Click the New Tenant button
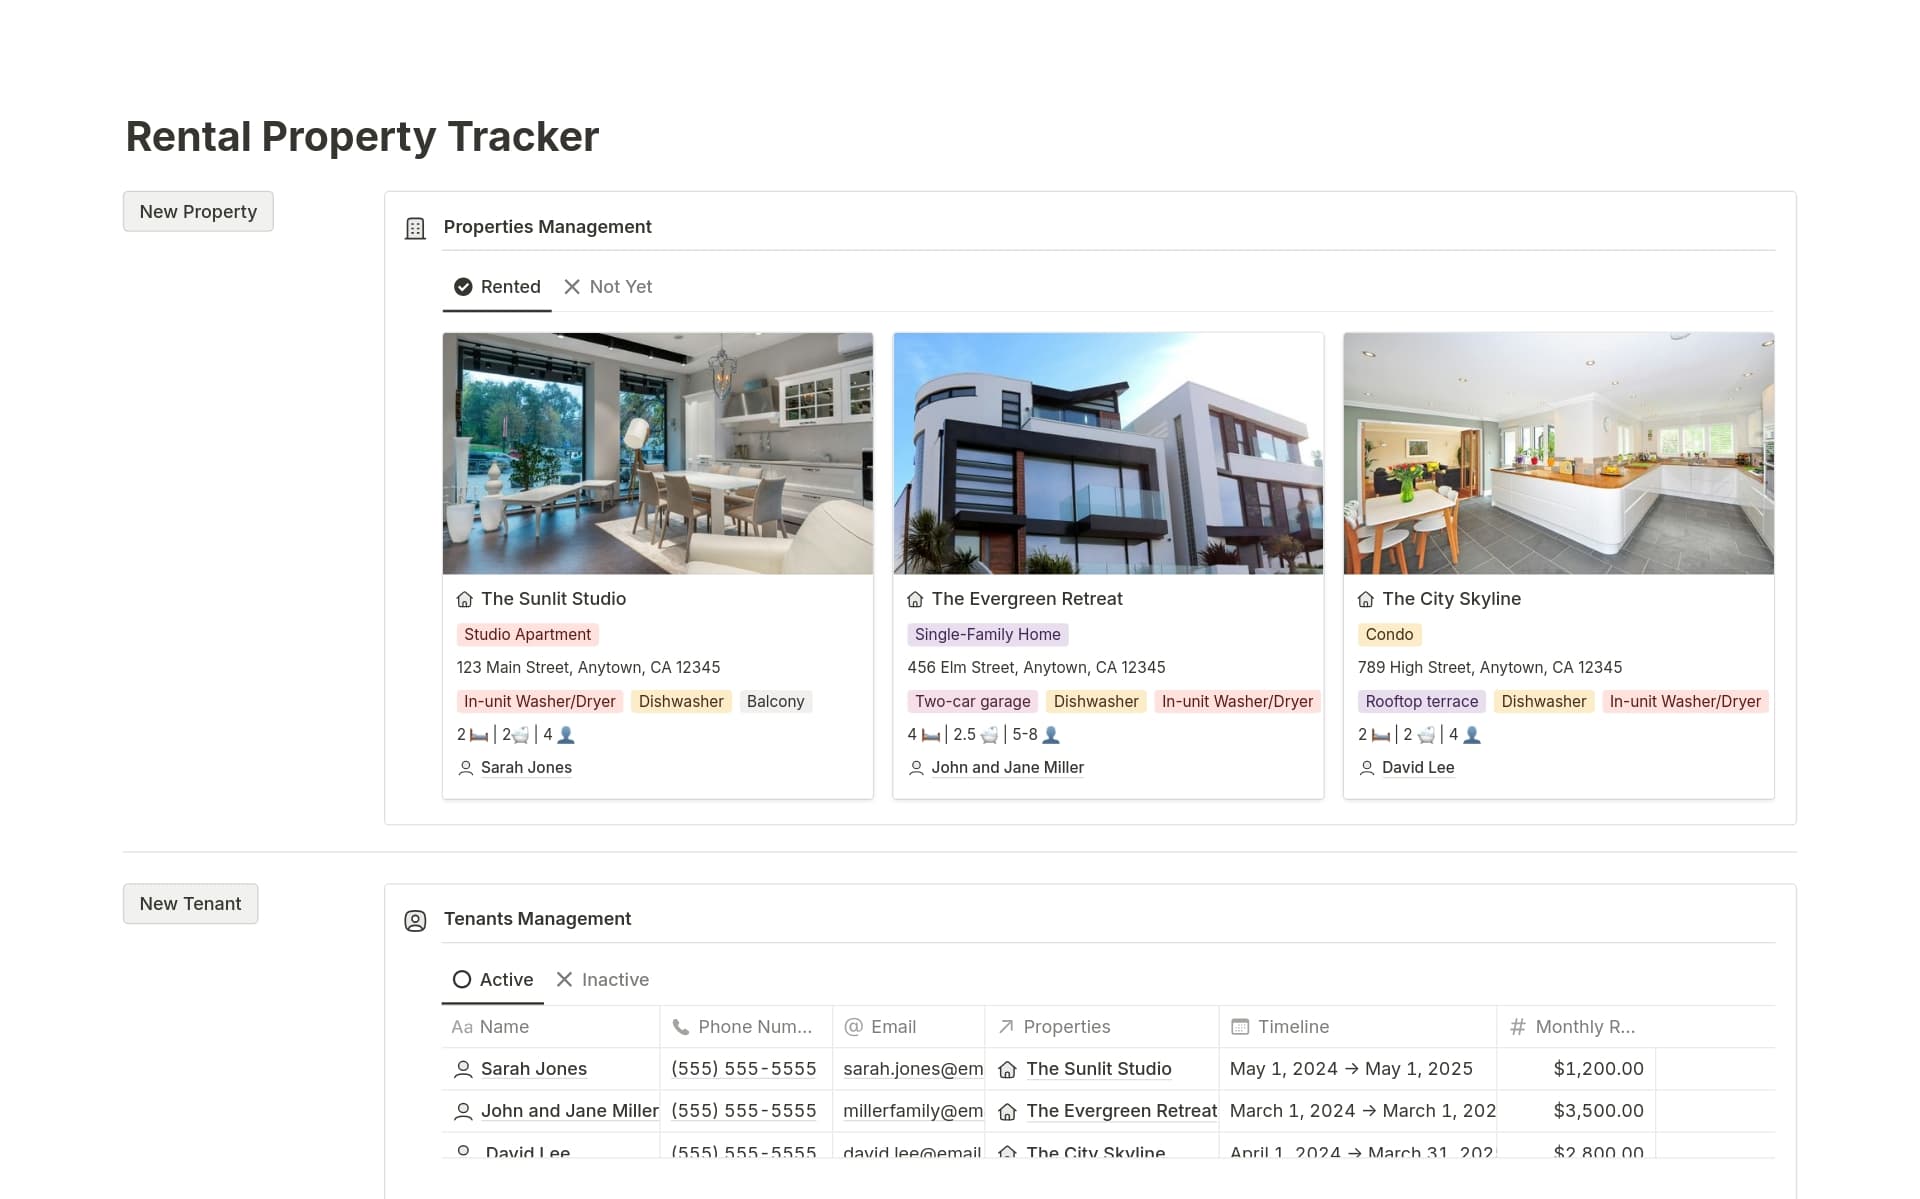The height and width of the screenshot is (1199, 1920). click(190, 904)
